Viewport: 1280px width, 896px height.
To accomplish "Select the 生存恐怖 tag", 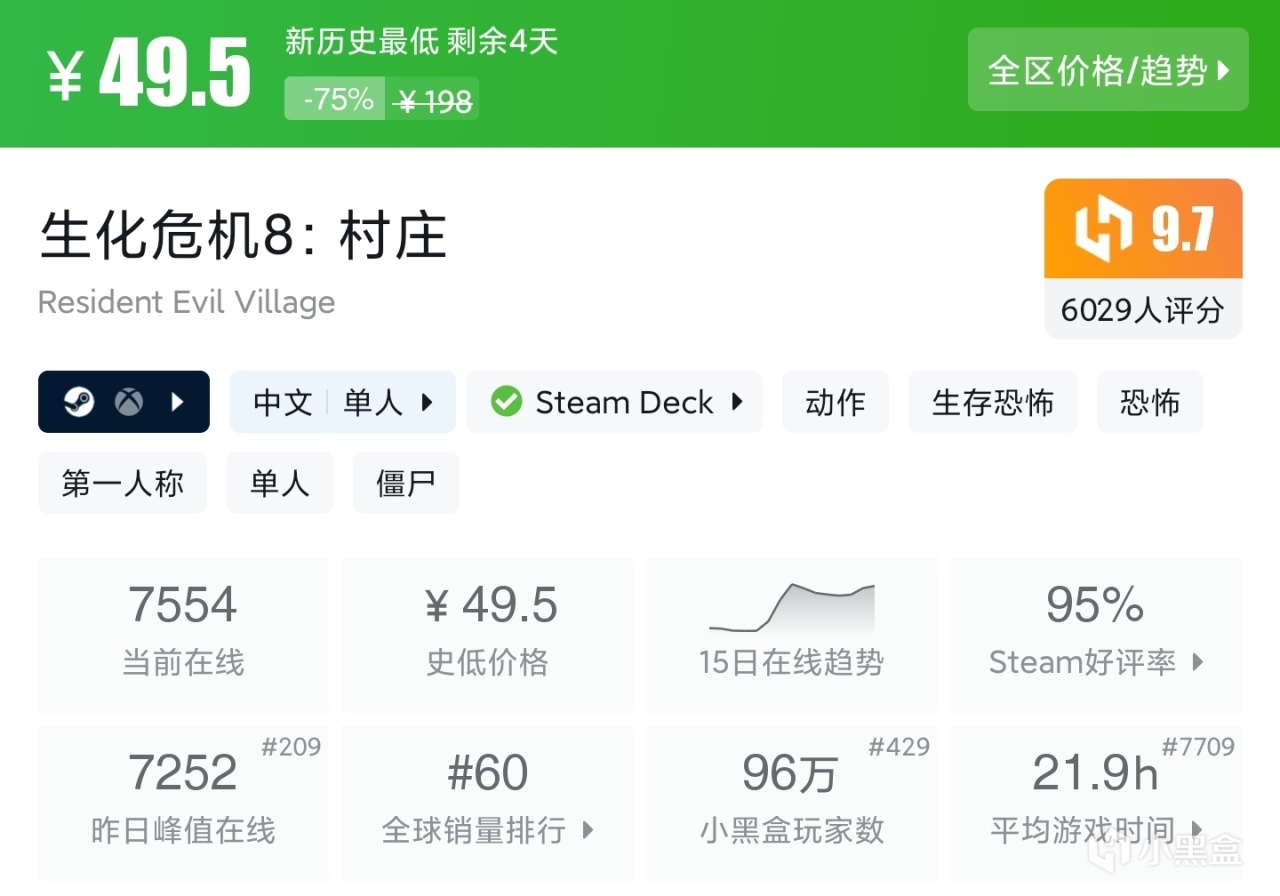I will tap(992, 402).
